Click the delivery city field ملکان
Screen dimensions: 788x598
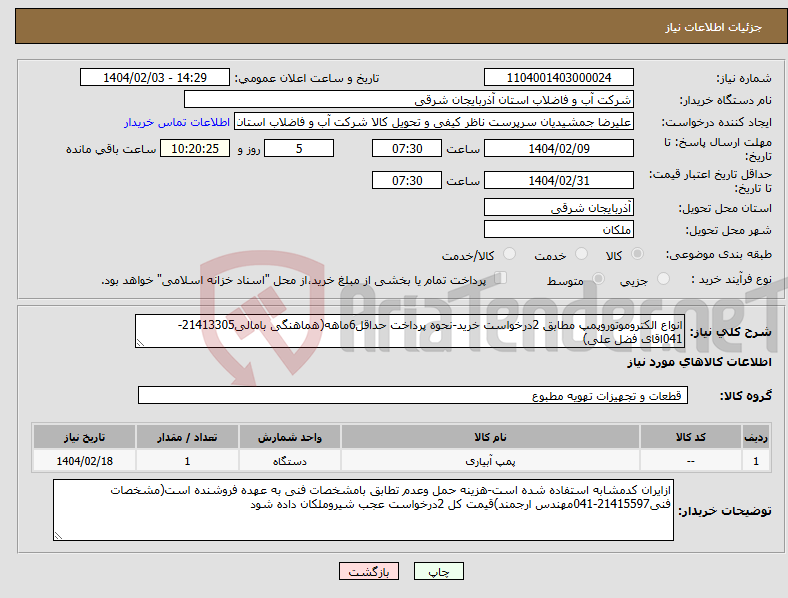point(559,229)
